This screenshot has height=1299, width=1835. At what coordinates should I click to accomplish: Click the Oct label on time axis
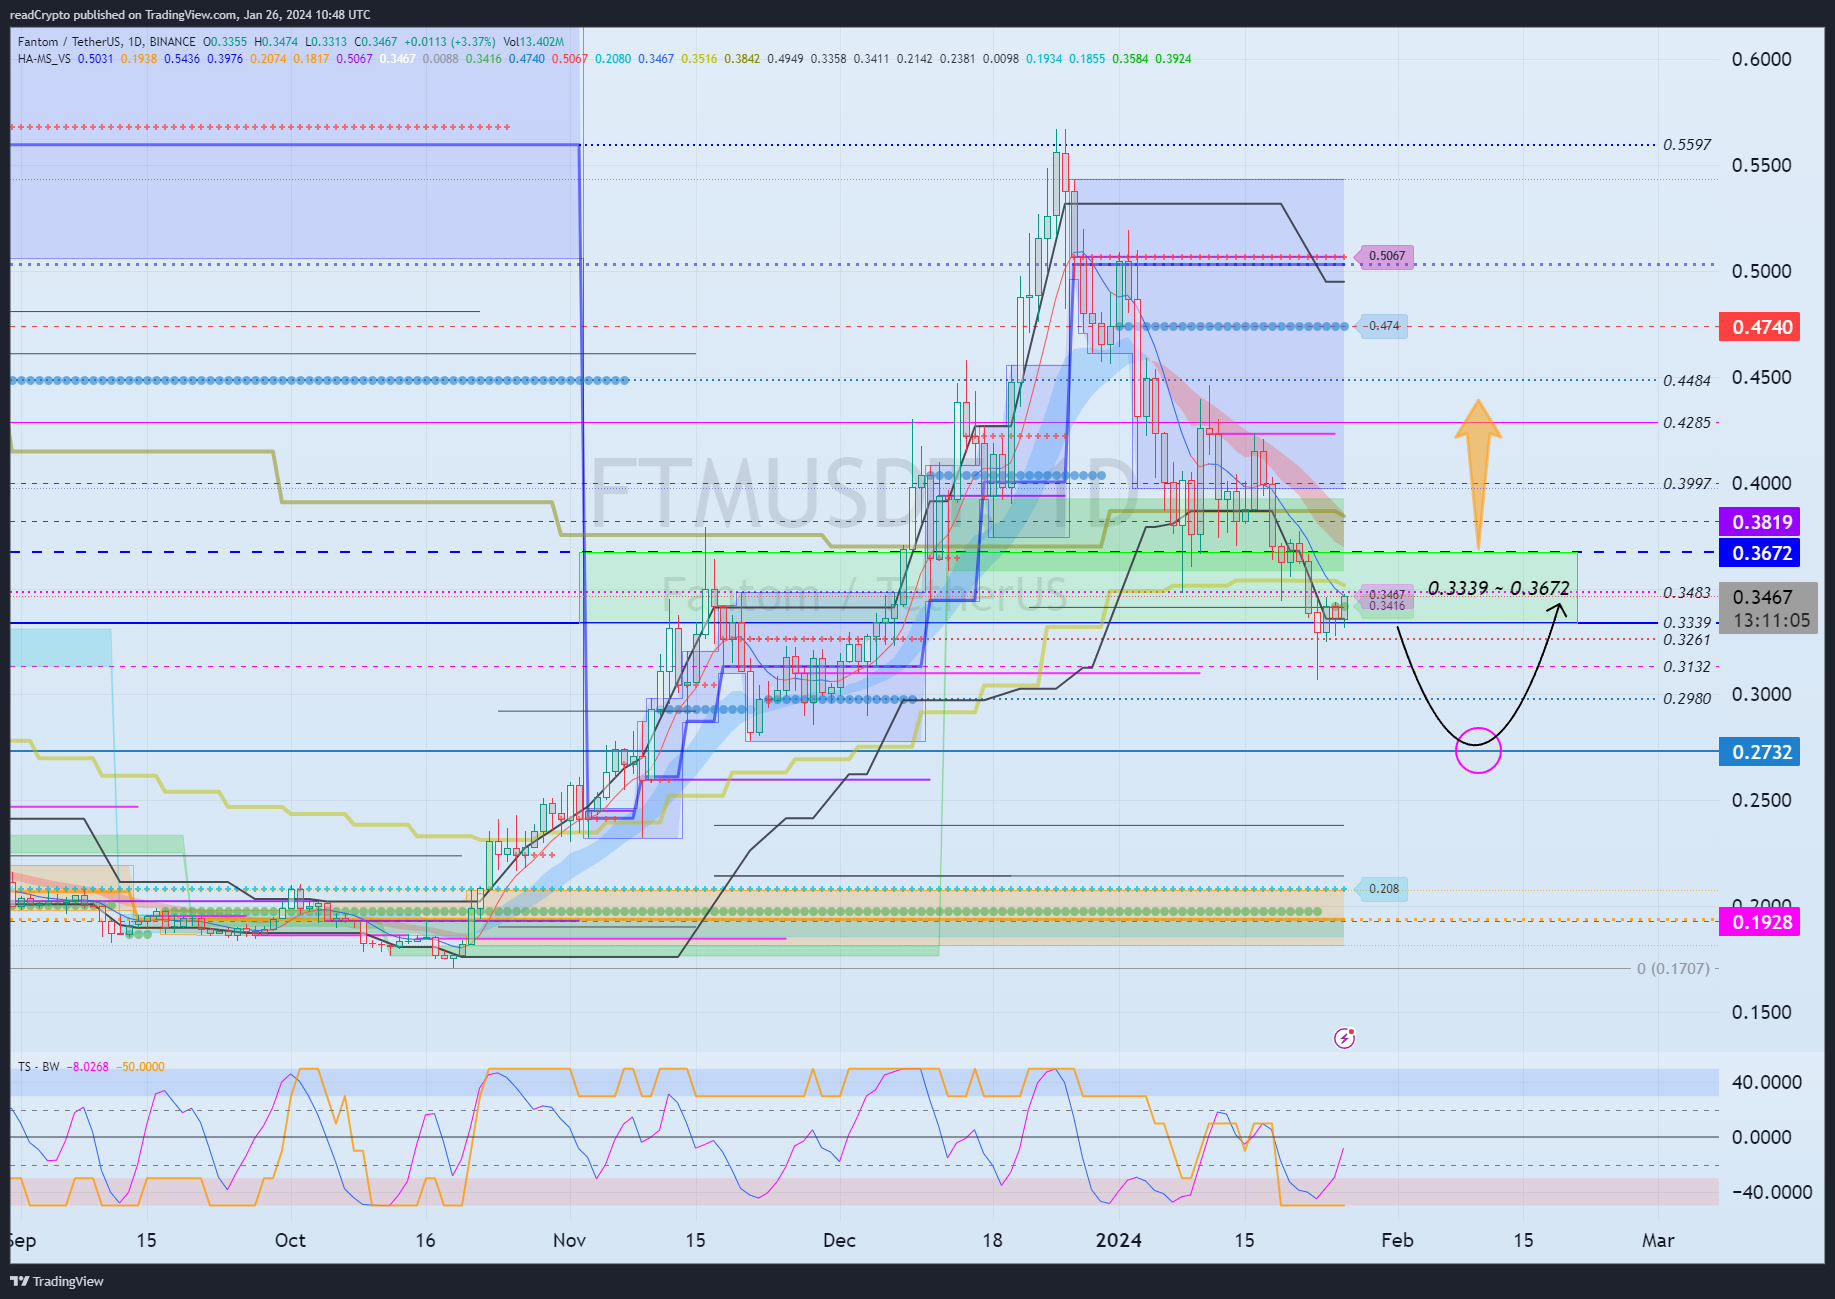290,1240
